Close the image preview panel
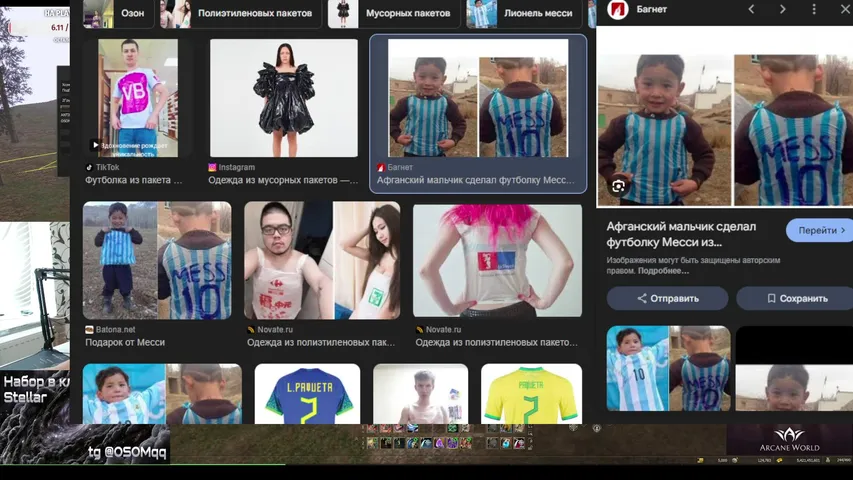Screen dimensions: 853x480 [845, 9]
